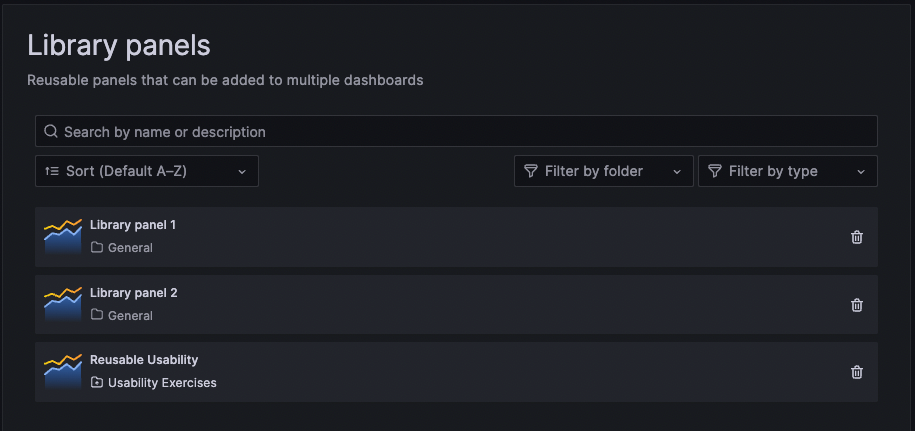This screenshot has height=431, width=915.
Task: Expand the Filter by folder dropdown
Action: point(604,171)
